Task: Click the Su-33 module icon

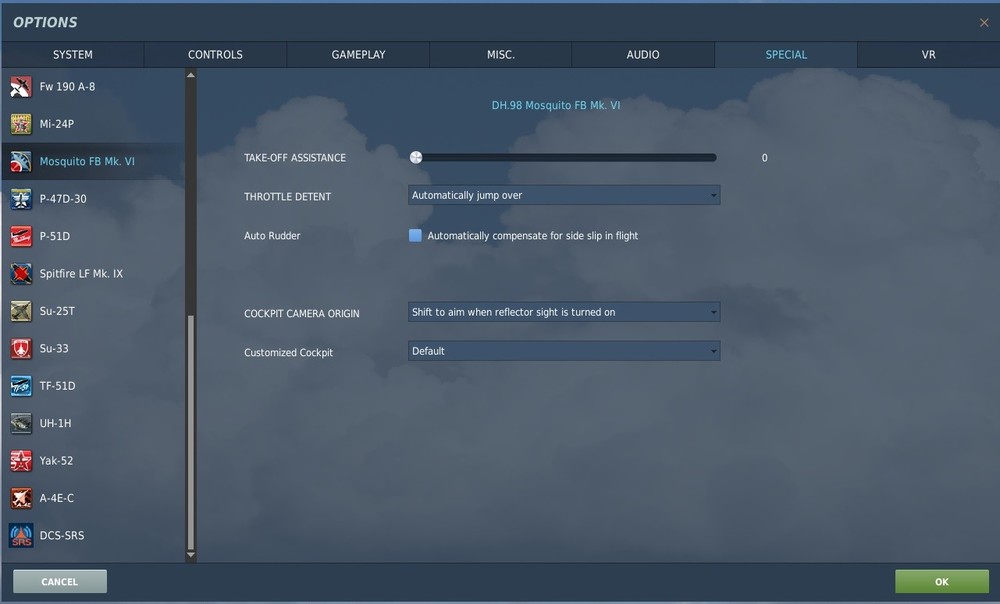Action: coord(20,348)
